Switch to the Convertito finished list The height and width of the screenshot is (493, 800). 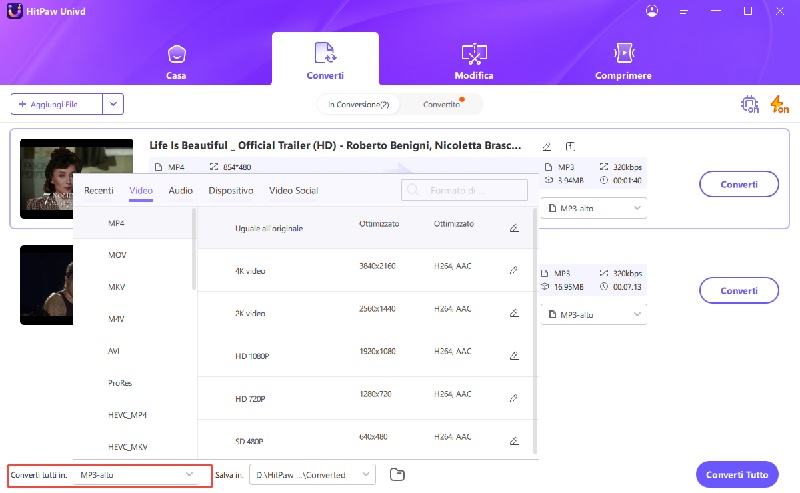pos(442,104)
